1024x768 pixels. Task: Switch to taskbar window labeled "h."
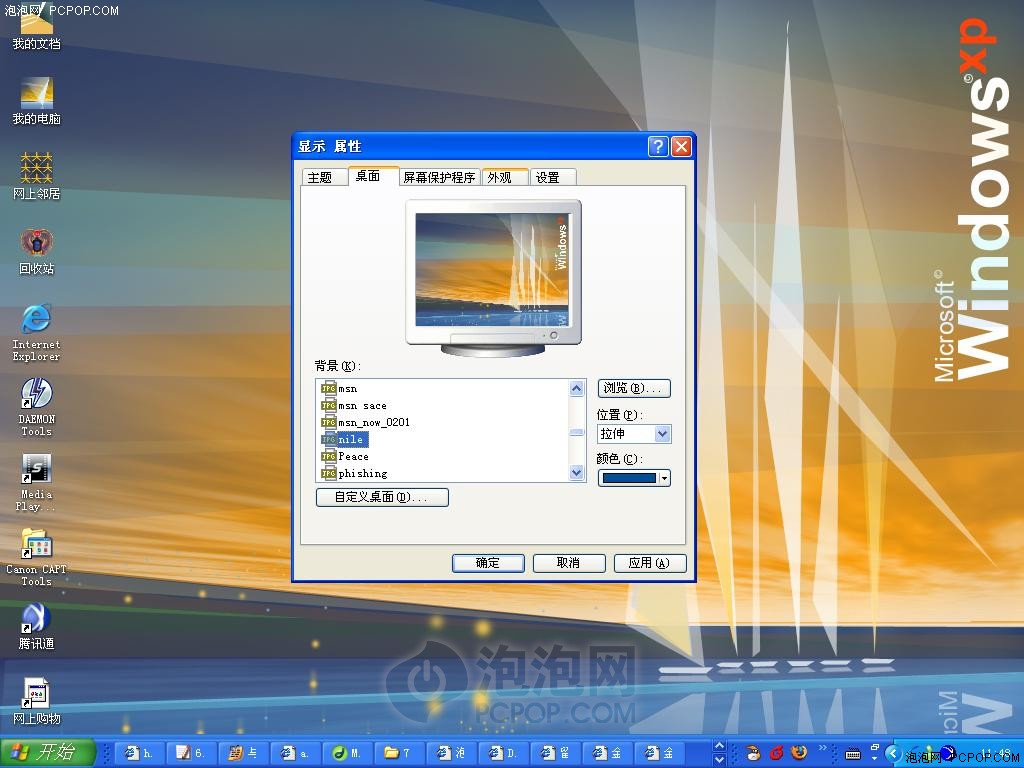(139, 754)
